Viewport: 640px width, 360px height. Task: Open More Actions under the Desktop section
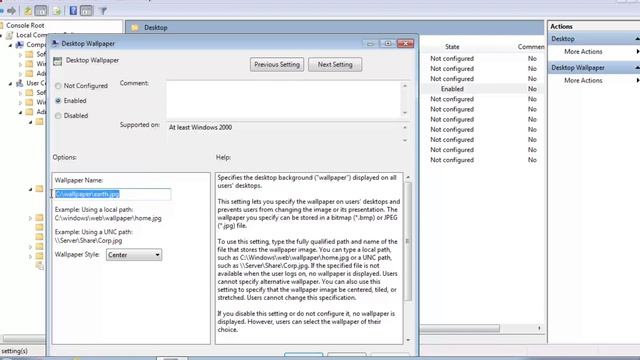tap(583, 51)
